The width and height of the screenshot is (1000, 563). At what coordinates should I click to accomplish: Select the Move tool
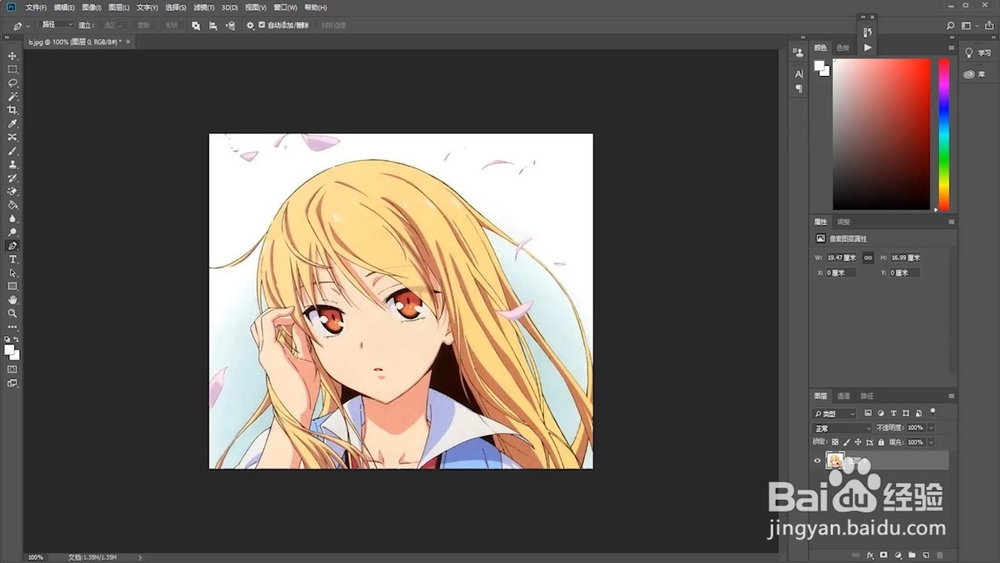(x=12, y=56)
